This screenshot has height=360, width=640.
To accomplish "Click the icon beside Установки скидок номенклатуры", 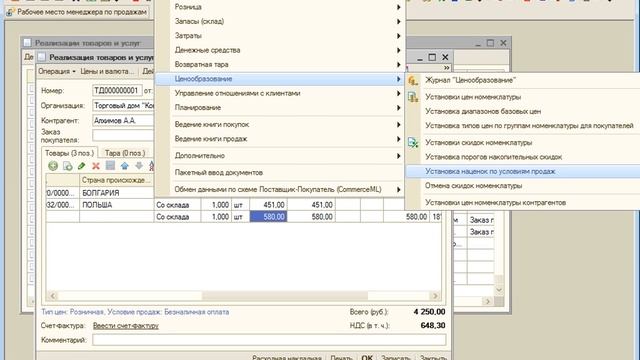I will (413, 142).
